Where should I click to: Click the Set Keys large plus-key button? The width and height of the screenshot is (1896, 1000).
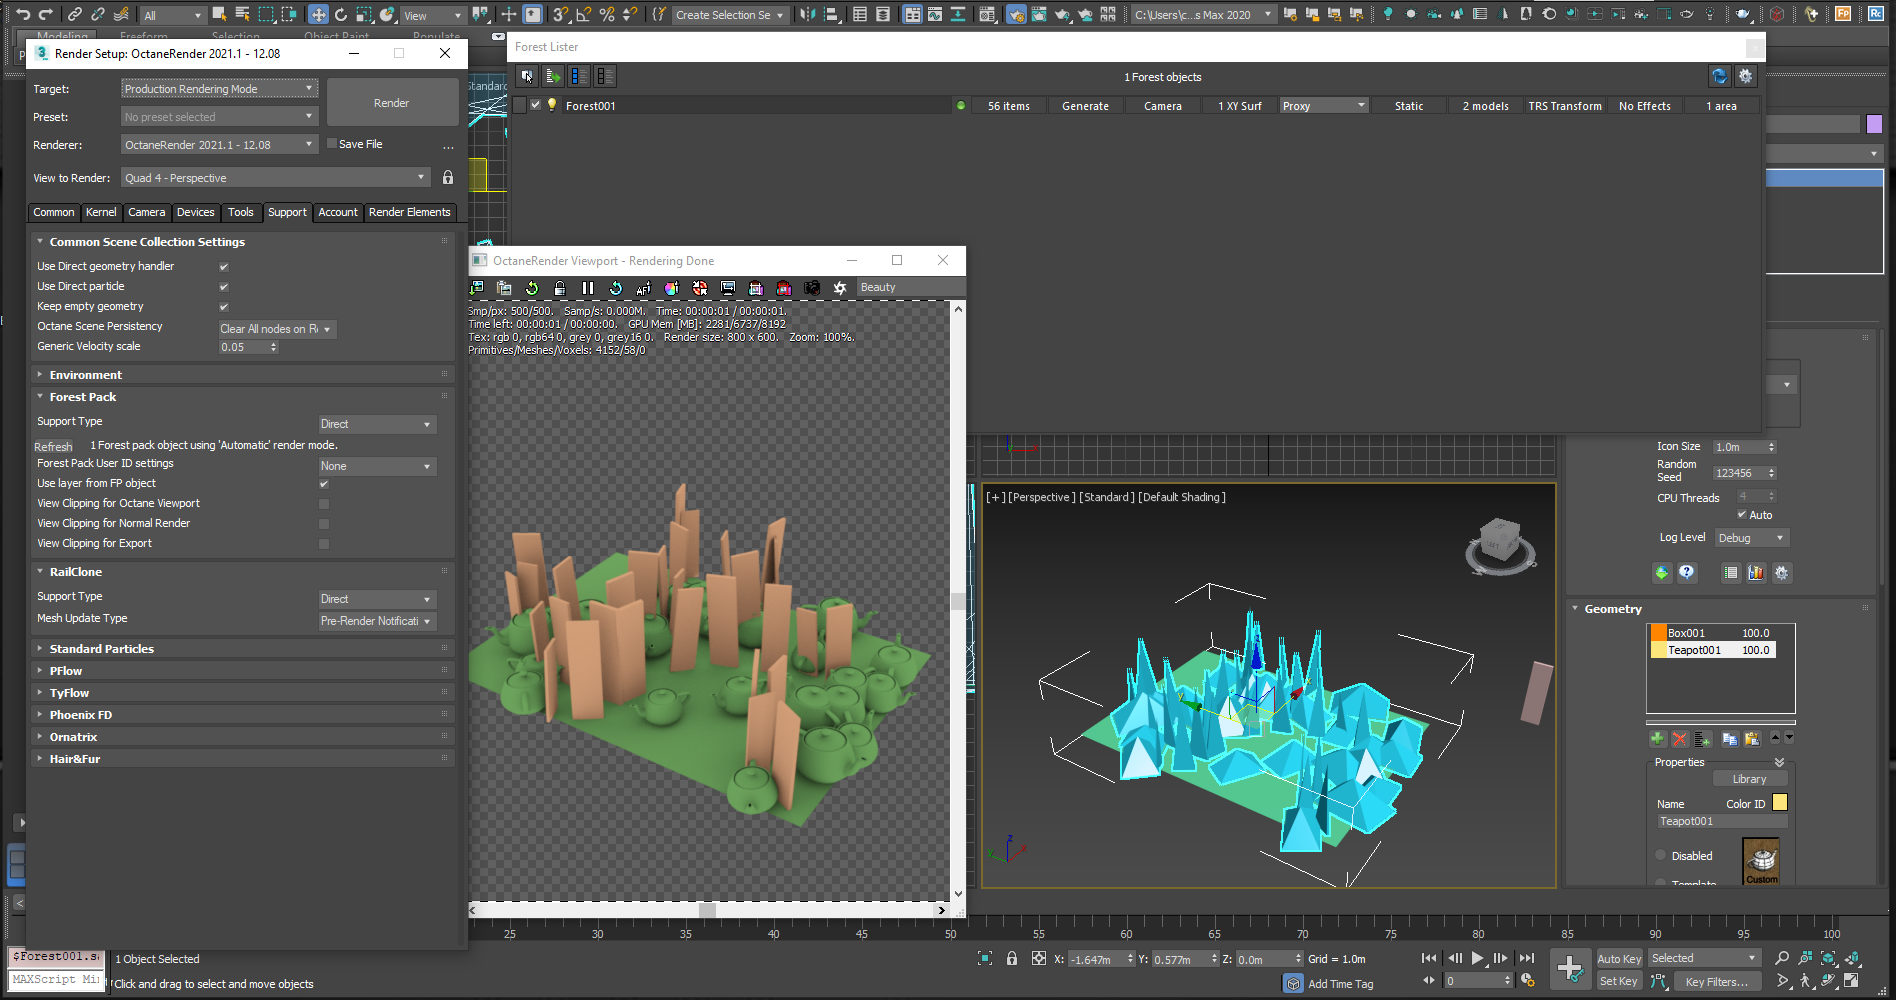(1570, 968)
